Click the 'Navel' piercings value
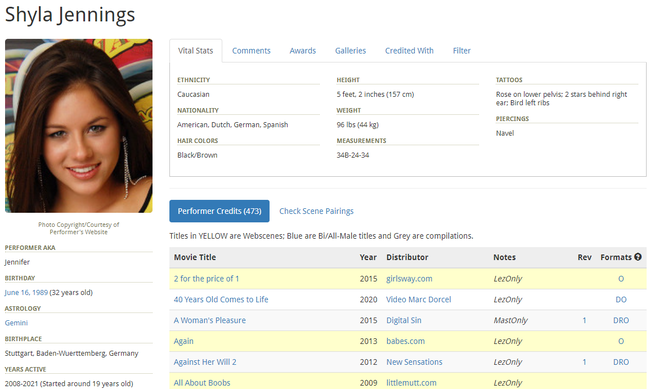 coord(505,133)
